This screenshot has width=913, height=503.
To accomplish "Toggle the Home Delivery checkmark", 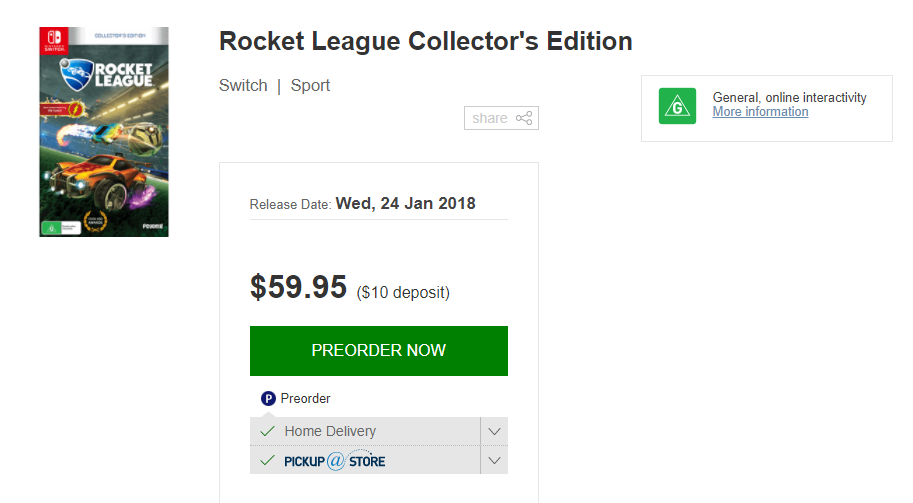I will (267, 431).
